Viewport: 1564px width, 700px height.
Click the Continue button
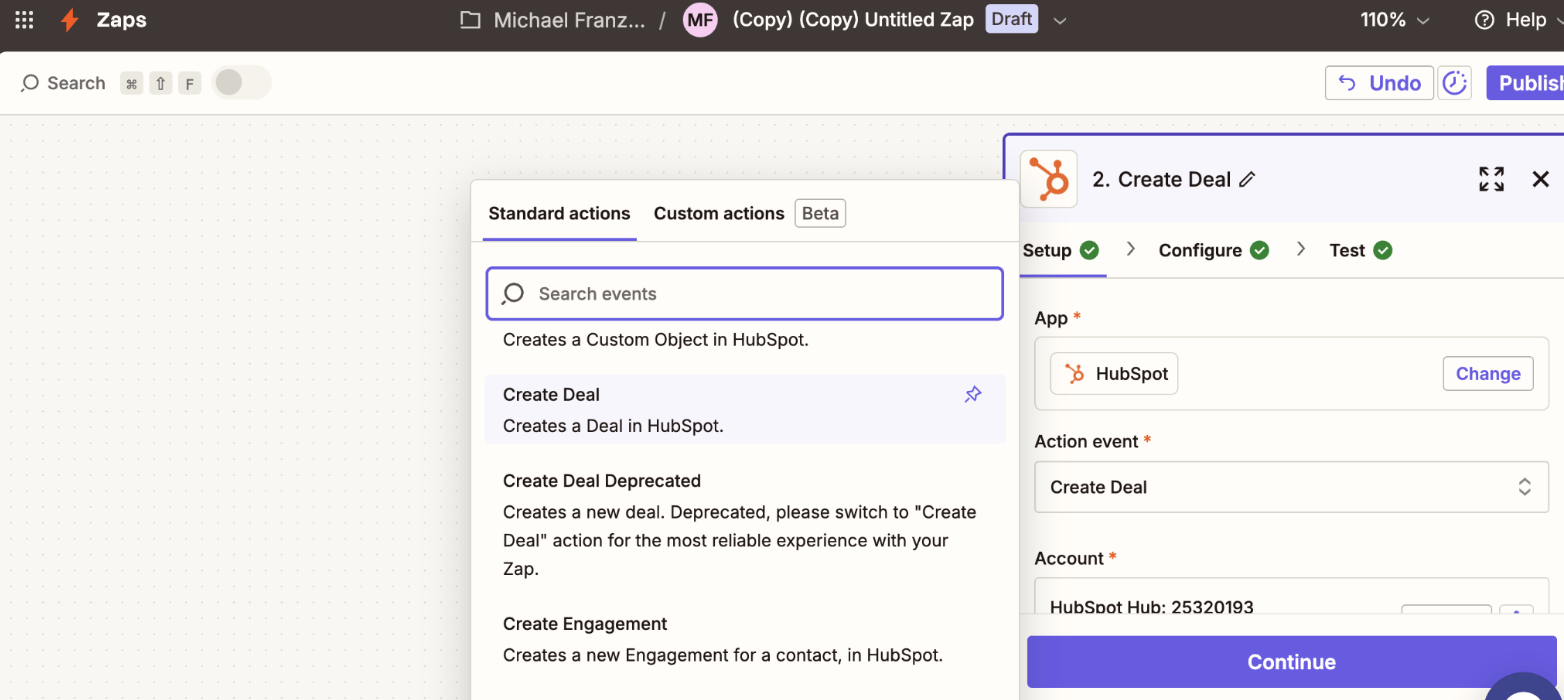click(1291, 661)
